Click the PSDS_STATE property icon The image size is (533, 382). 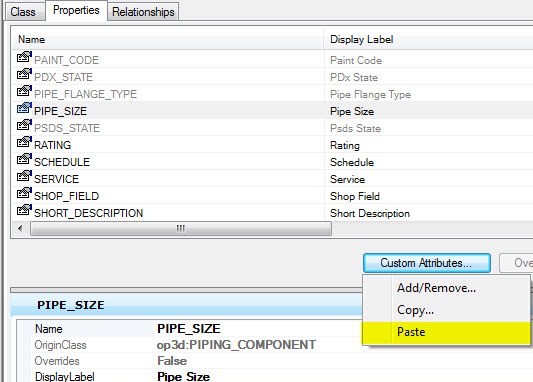24,125
